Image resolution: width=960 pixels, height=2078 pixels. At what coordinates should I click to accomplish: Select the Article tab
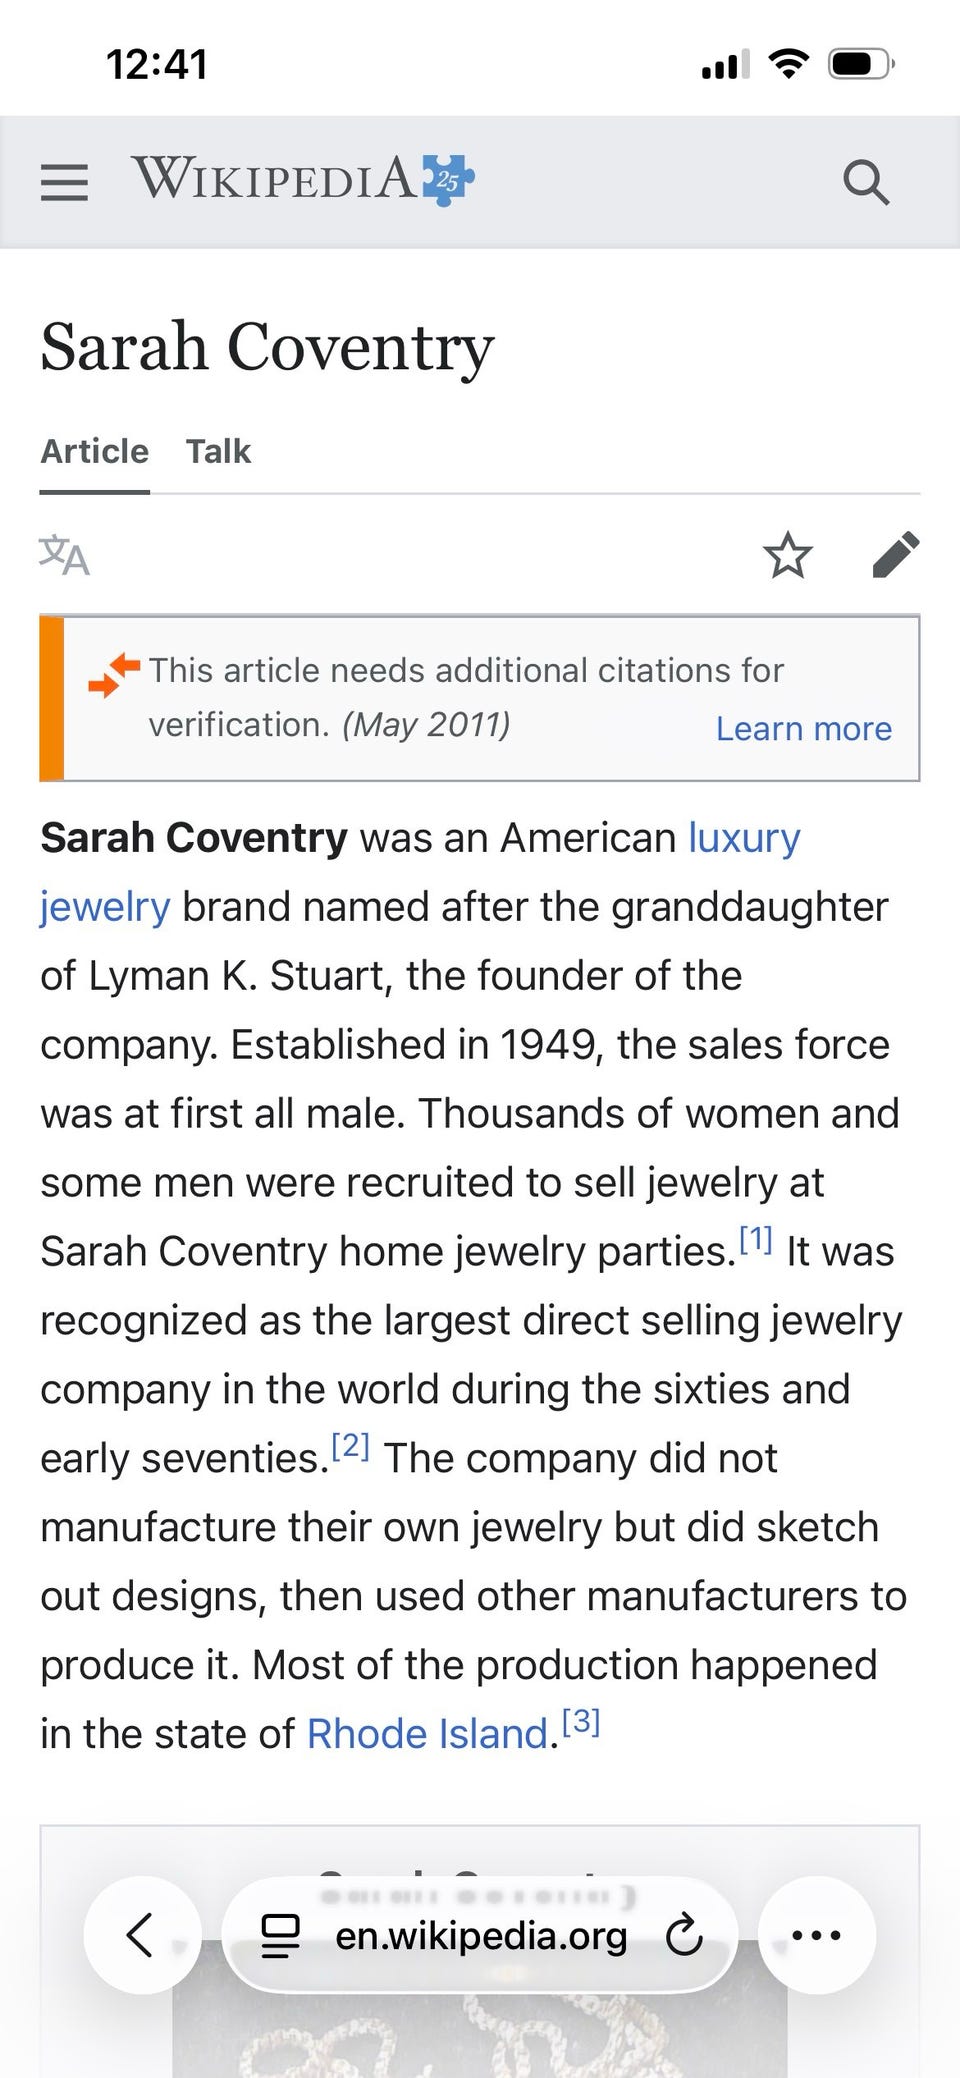point(95,452)
